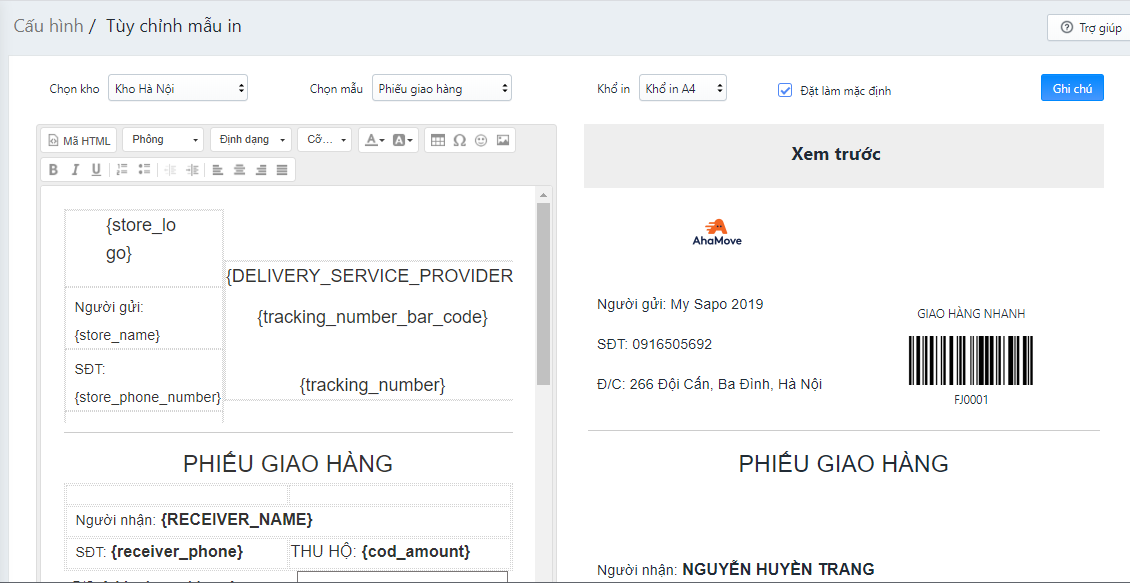Click the insert image icon
The height and width of the screenshot is (583, 1130).
[x=504, y=140]
